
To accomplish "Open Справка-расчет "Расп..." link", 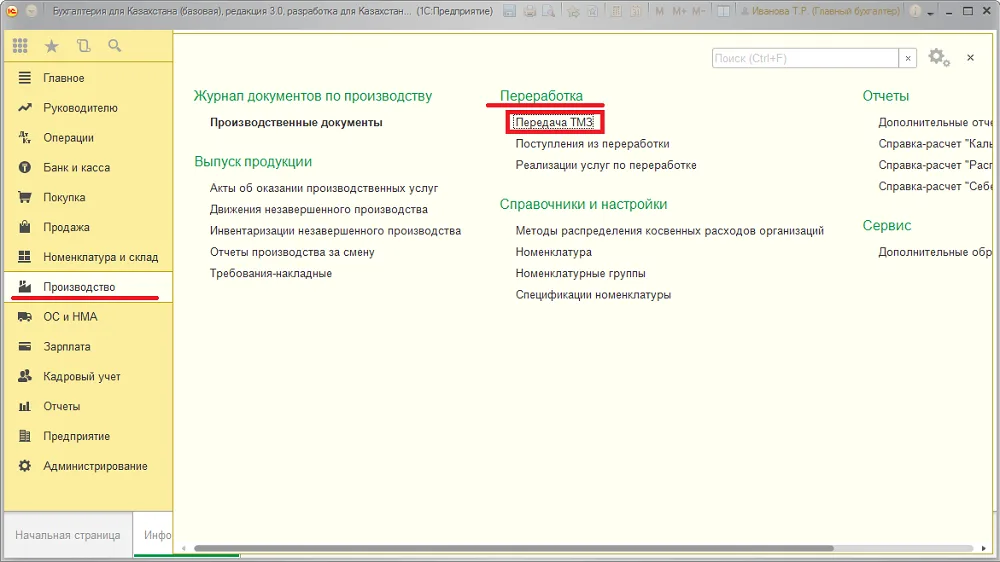I will pyautogui.click(x=935, y=165).
